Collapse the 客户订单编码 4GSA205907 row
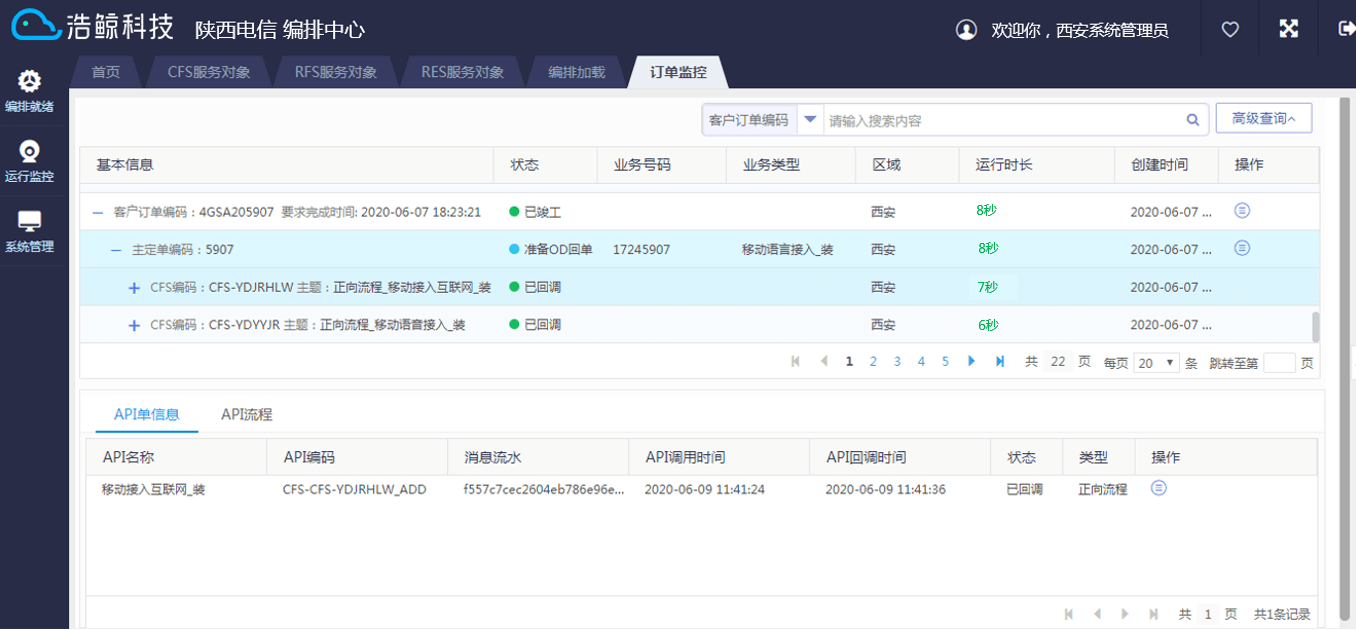This screenshot has height=630, width=1356. tap(98, 212)
